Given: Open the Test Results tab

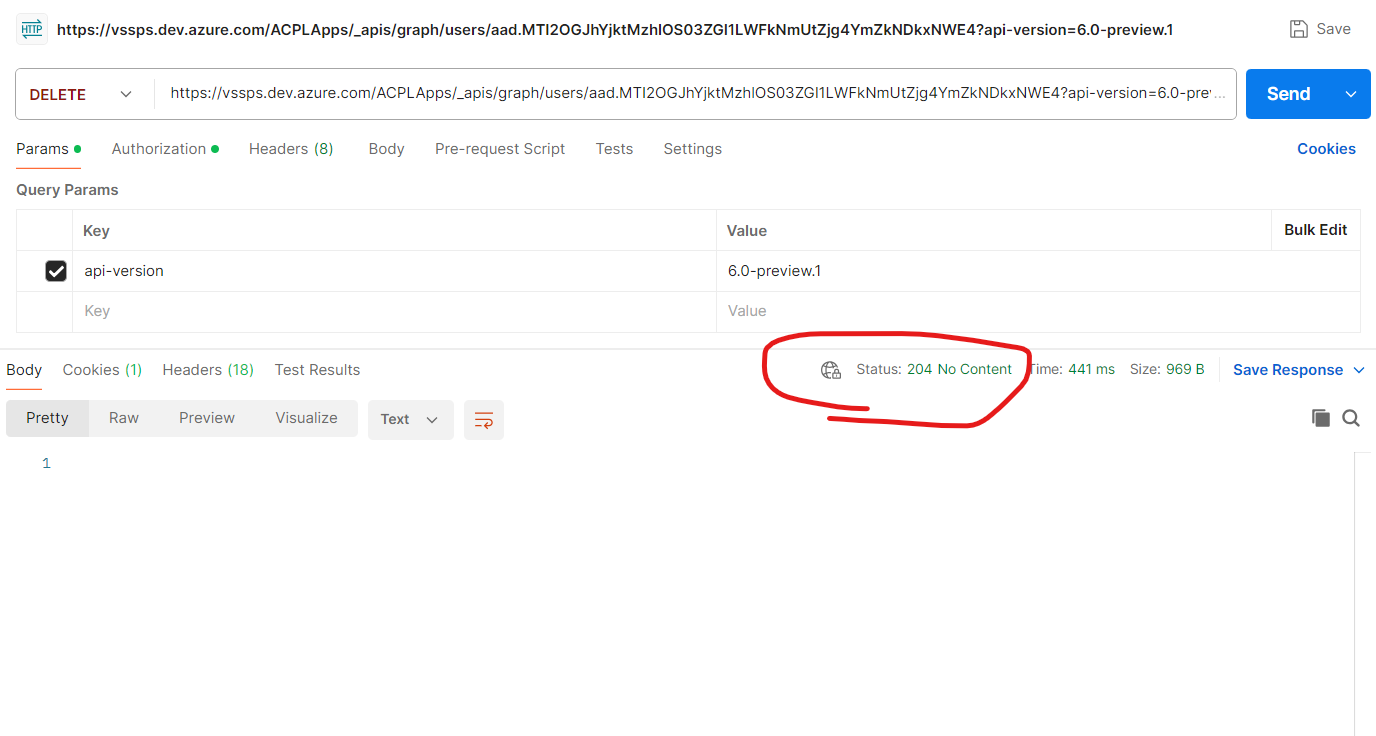Looking at the screenshot, I should (x=317, y=370).
